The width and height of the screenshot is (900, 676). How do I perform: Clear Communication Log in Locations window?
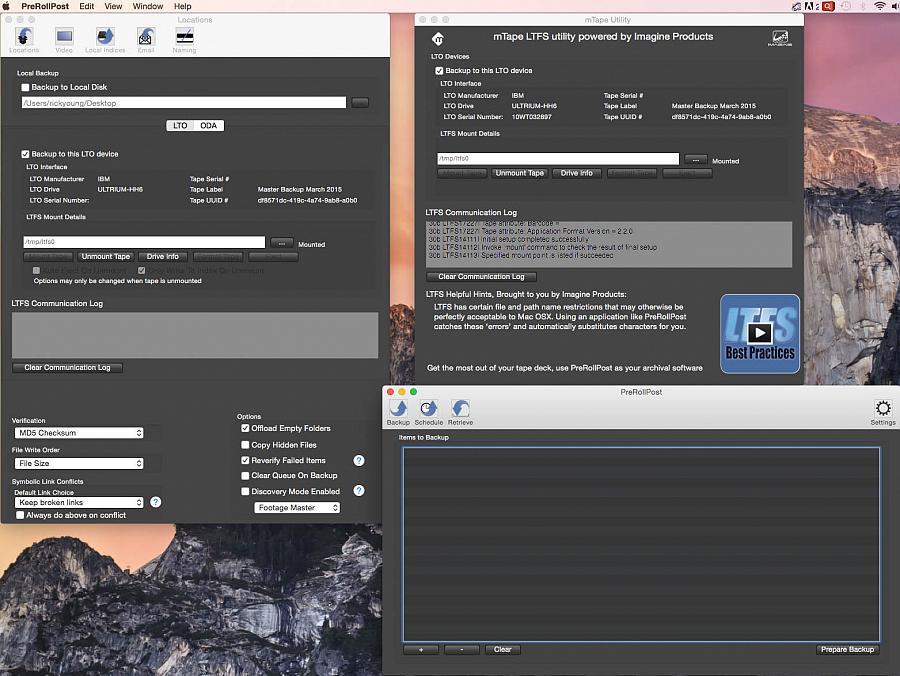click(67, 367)
